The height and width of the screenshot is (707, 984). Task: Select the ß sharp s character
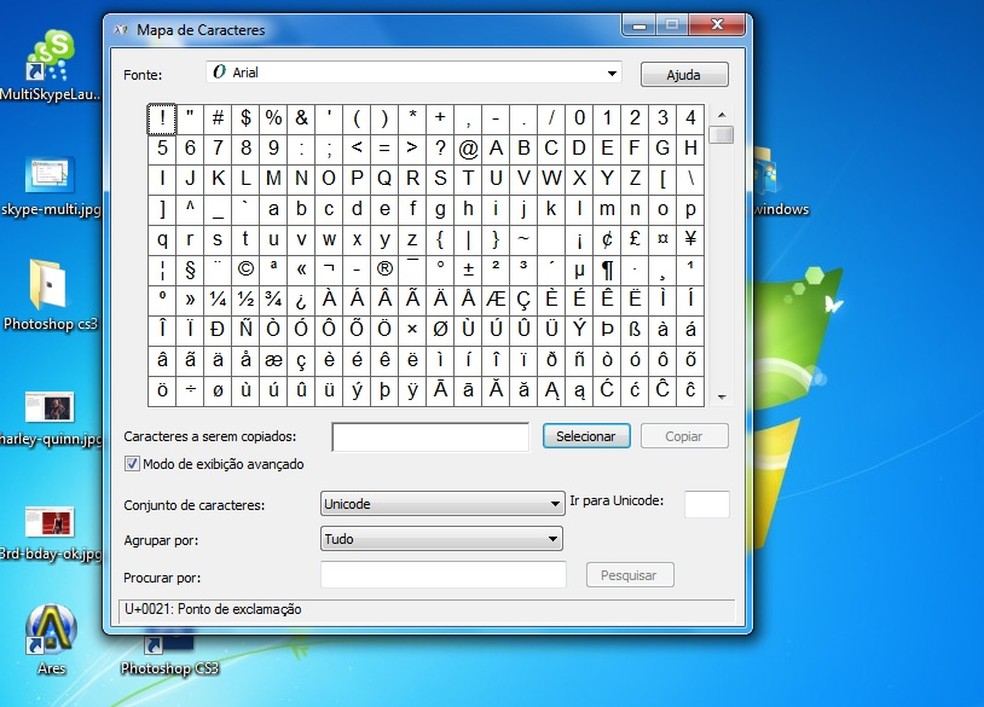point(634,330)
